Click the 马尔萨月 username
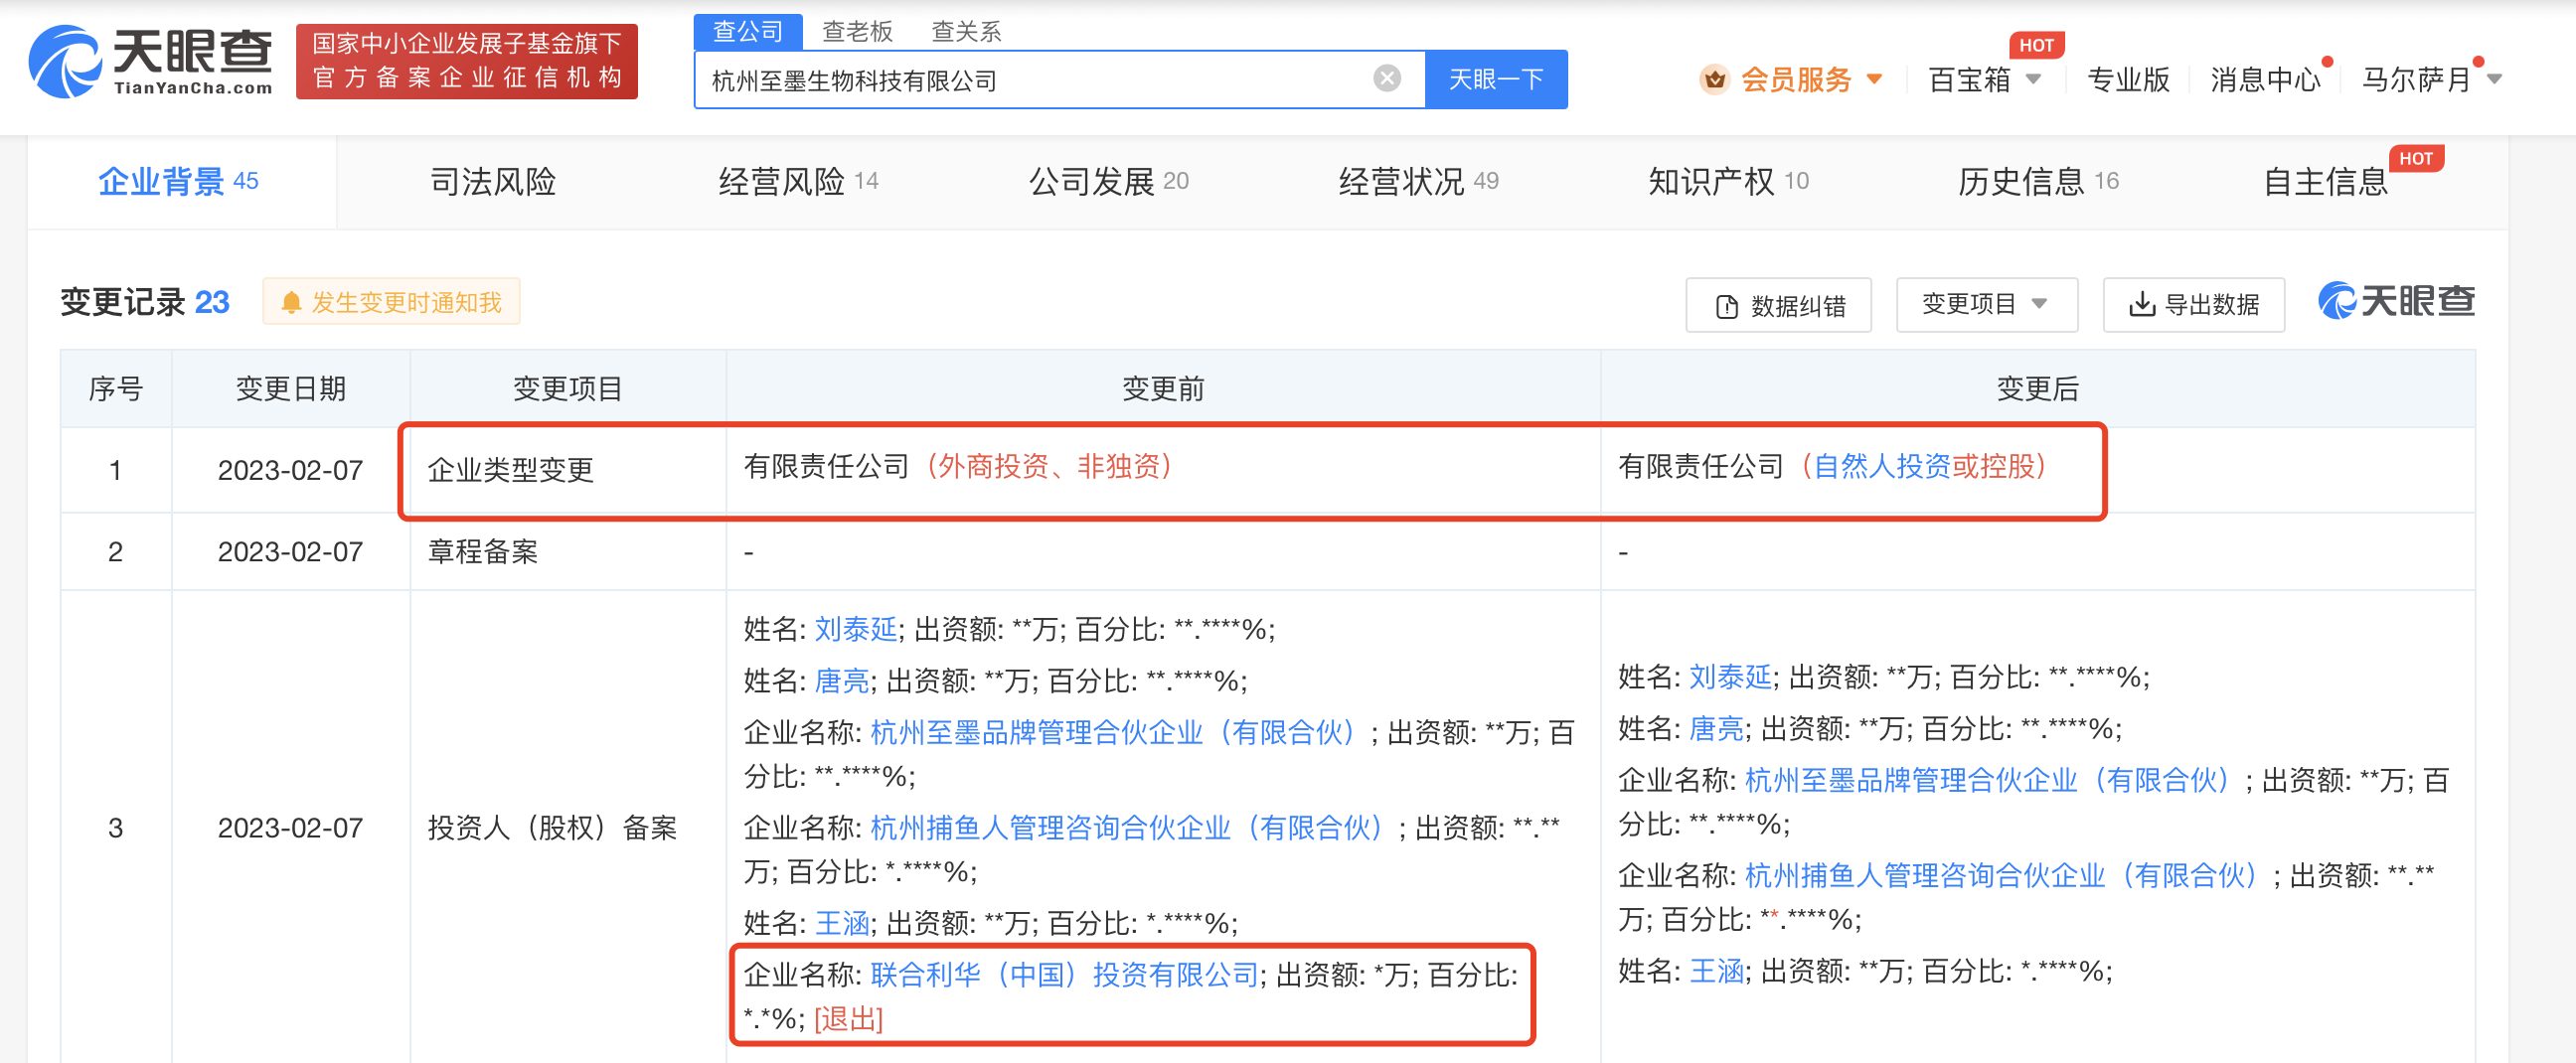 click(x=2416, y=79)
